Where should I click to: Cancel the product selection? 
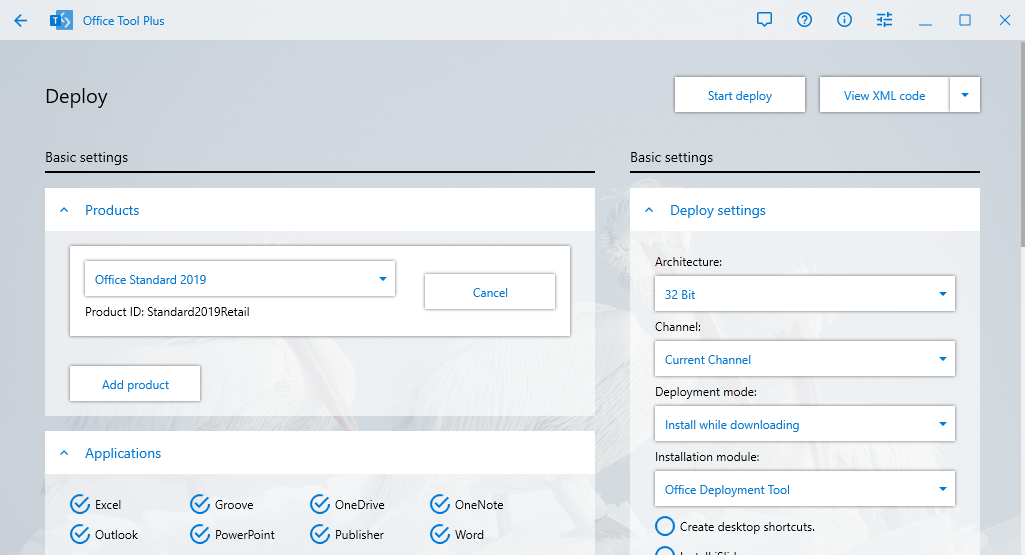click(490, 292)
